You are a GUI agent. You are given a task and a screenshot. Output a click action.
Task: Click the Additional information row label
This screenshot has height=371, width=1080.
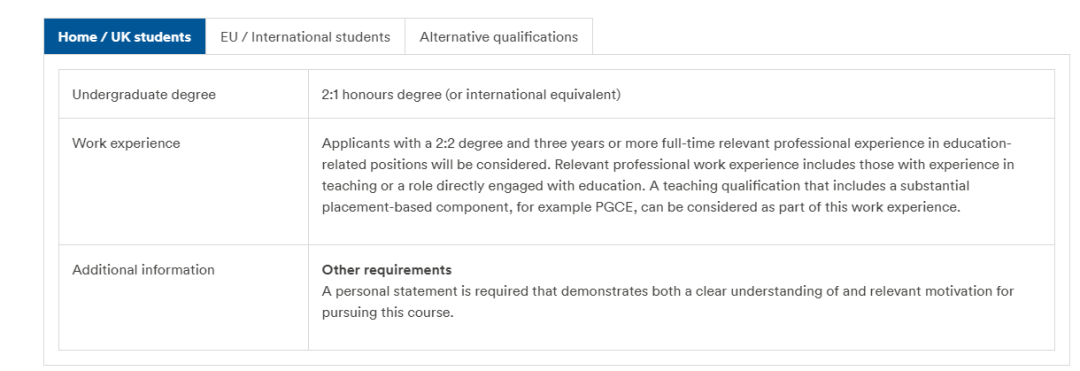click(x=143, y=270)
